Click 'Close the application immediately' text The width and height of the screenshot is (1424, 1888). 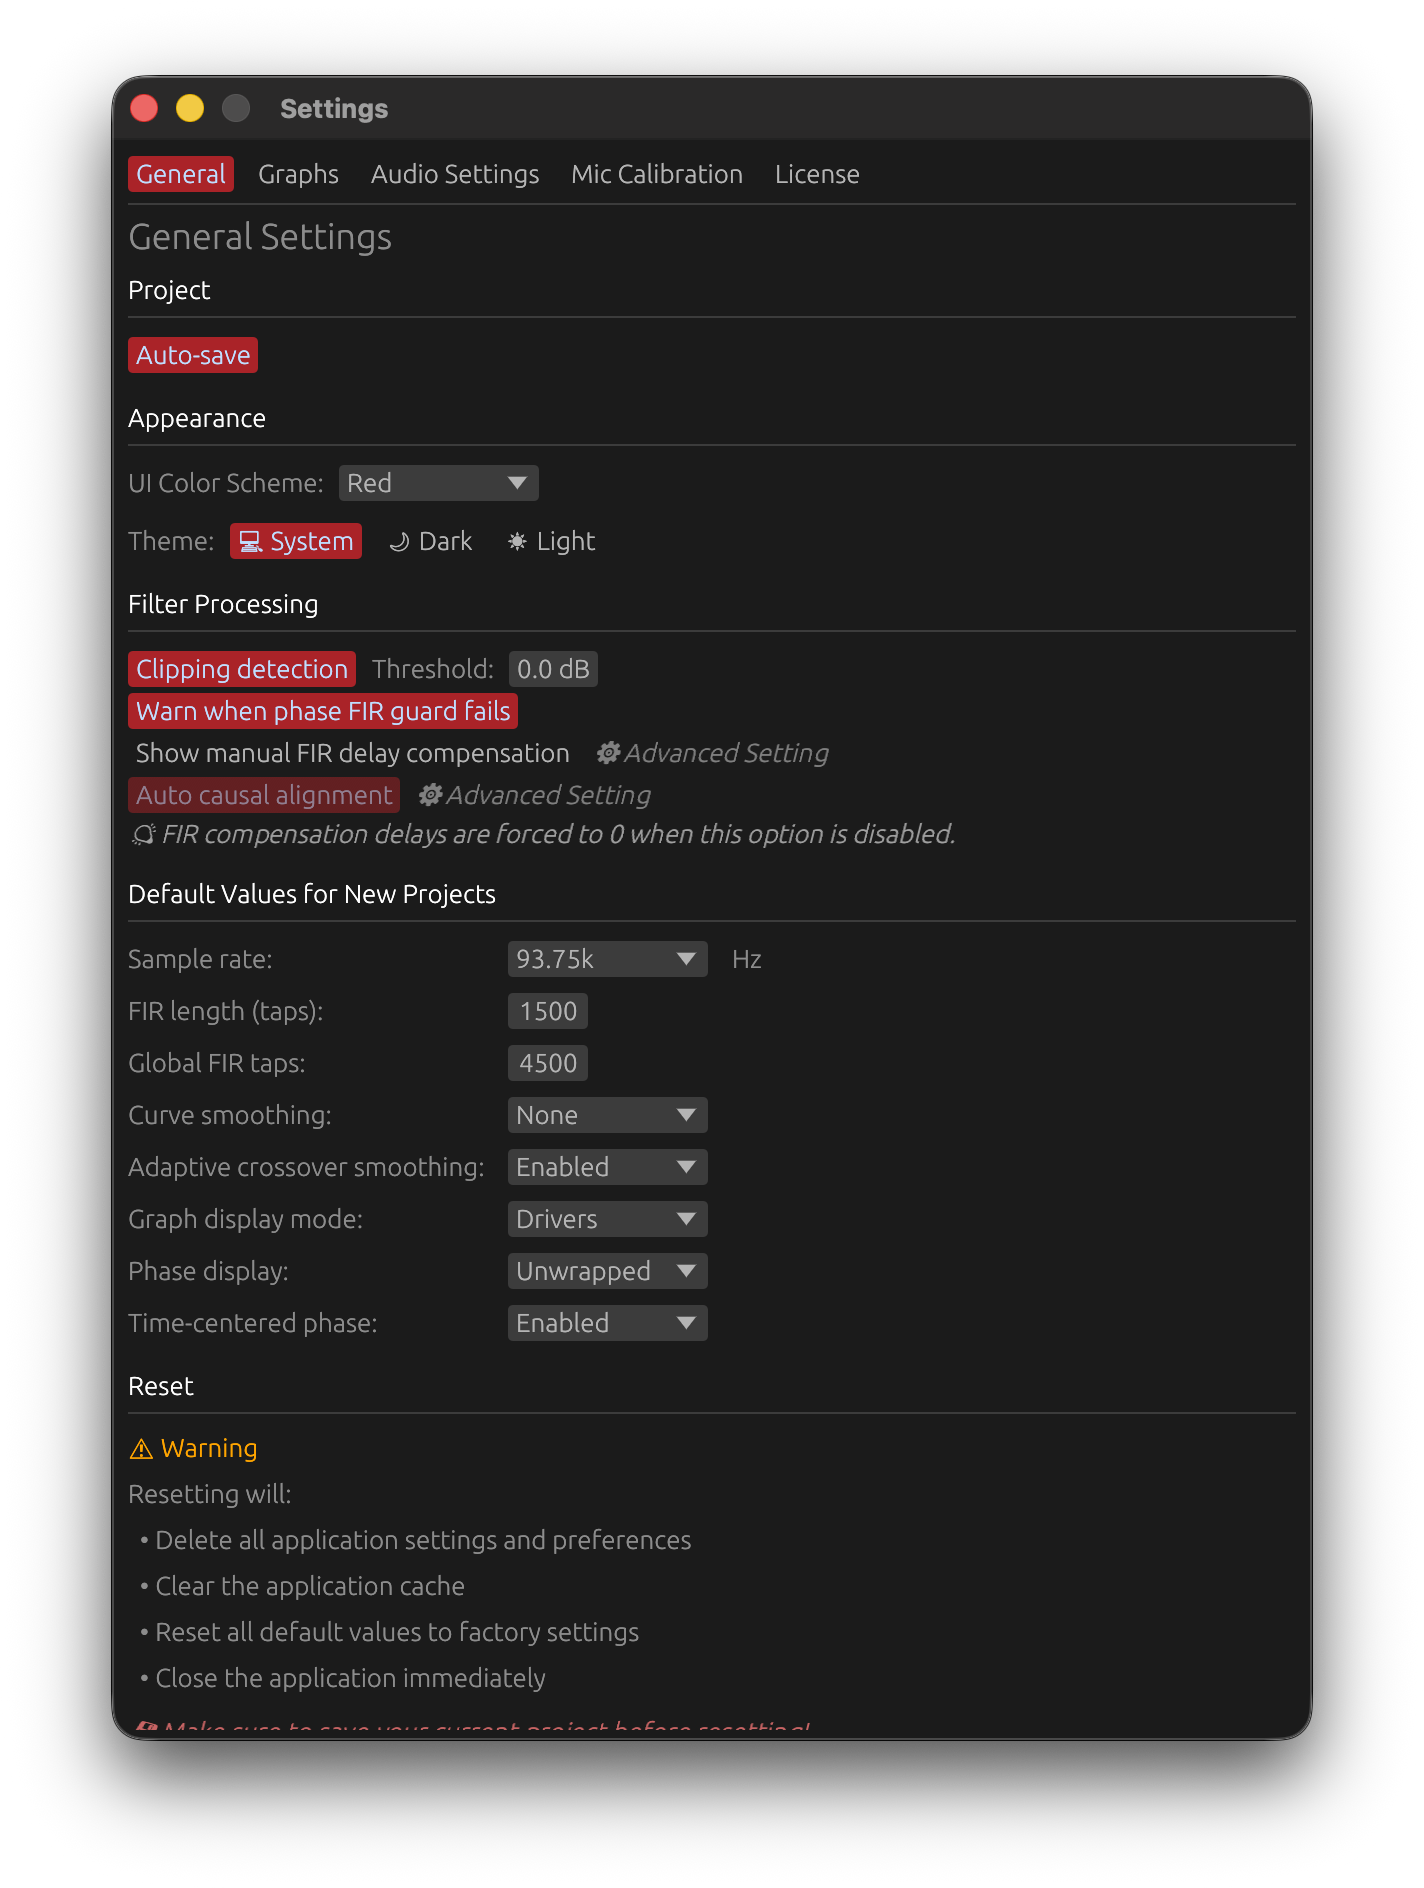pyautogui.click(x=350, y=1678)
